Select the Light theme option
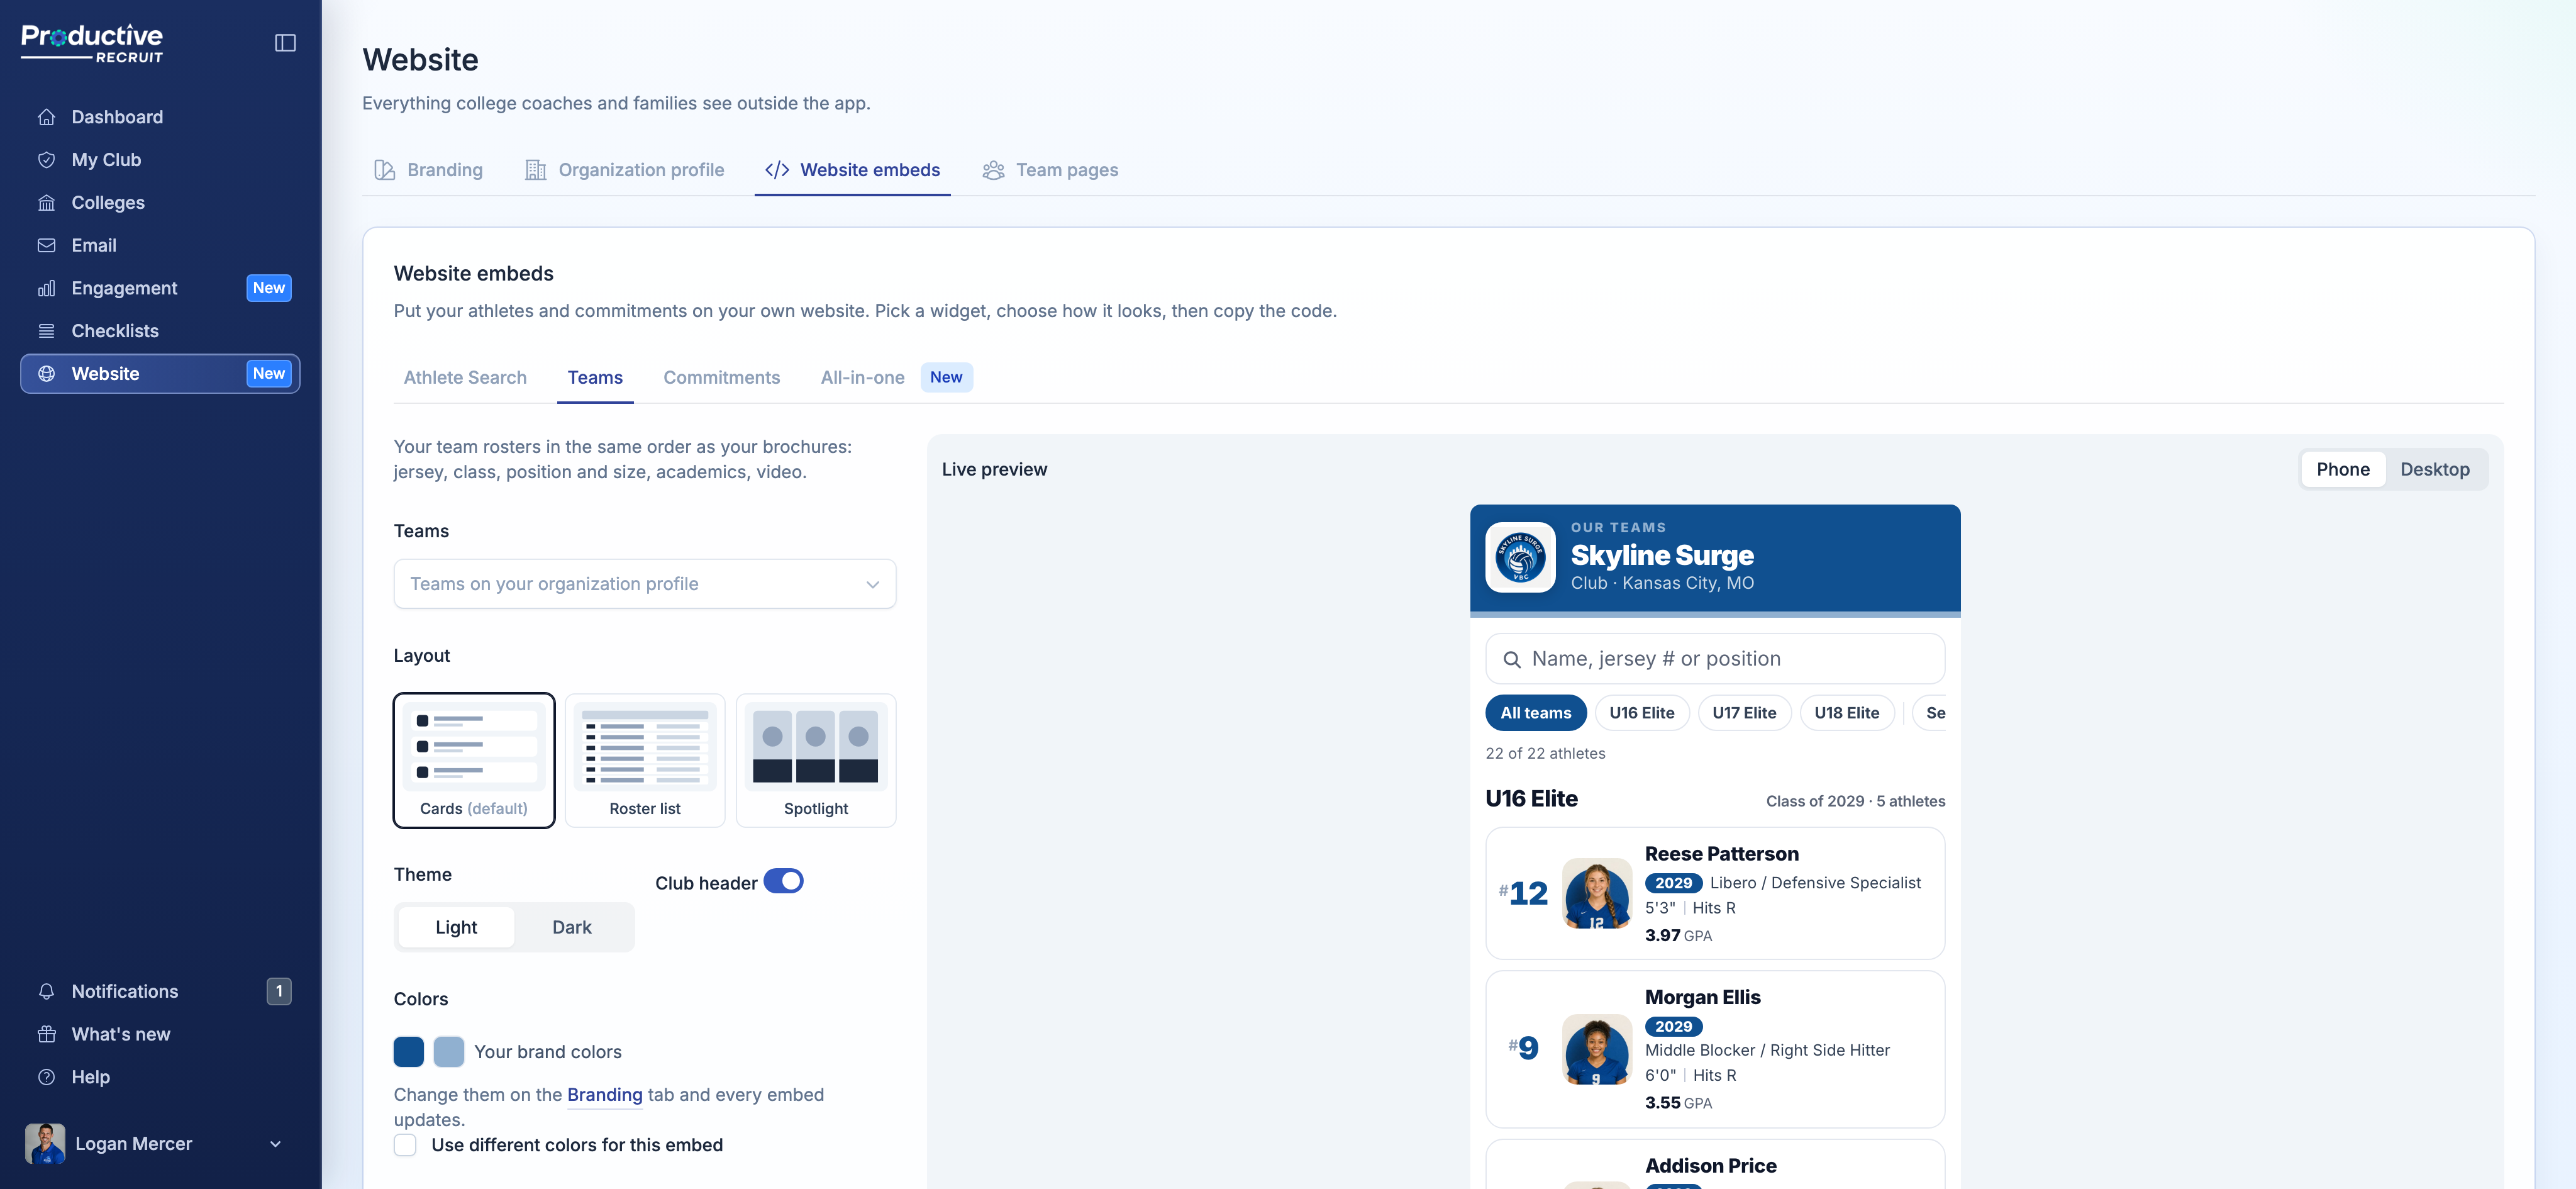 point(456,927)
